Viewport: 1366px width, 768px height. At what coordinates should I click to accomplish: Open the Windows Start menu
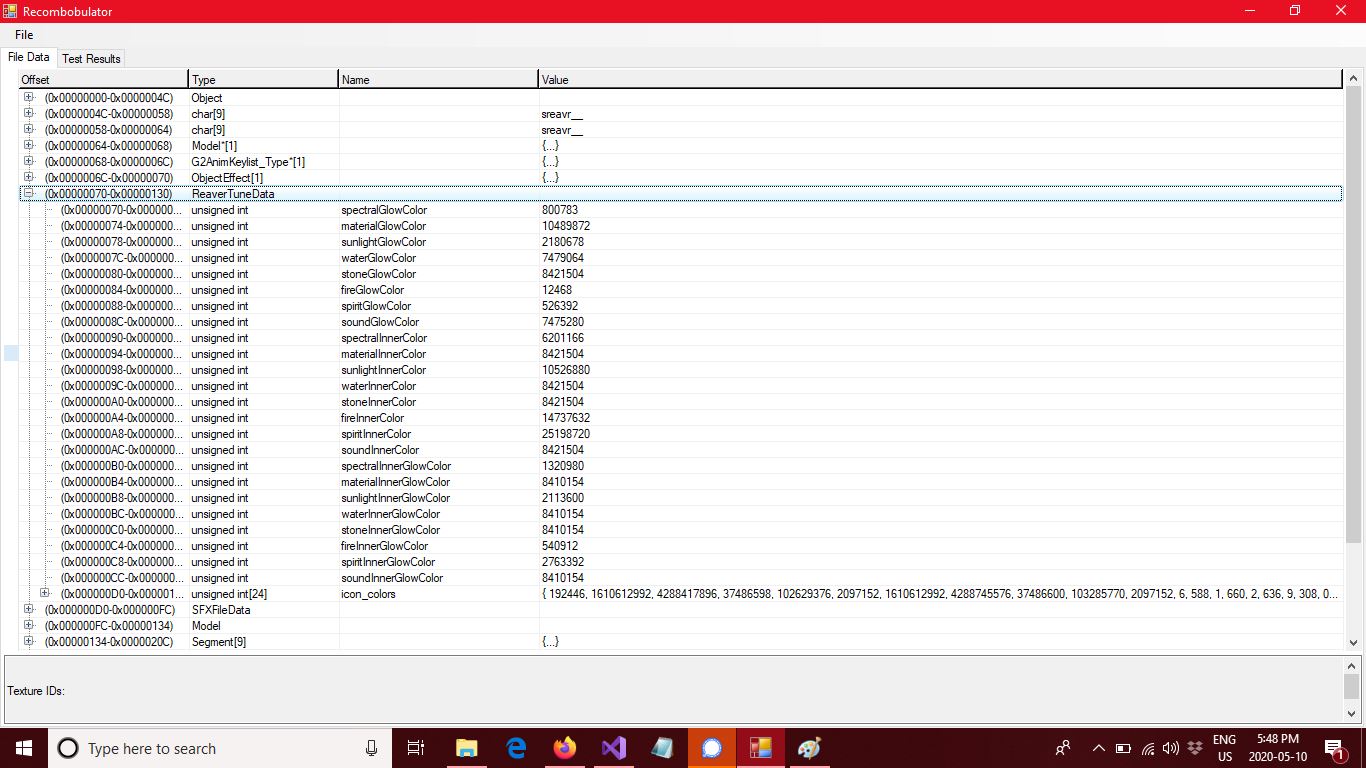23,748
